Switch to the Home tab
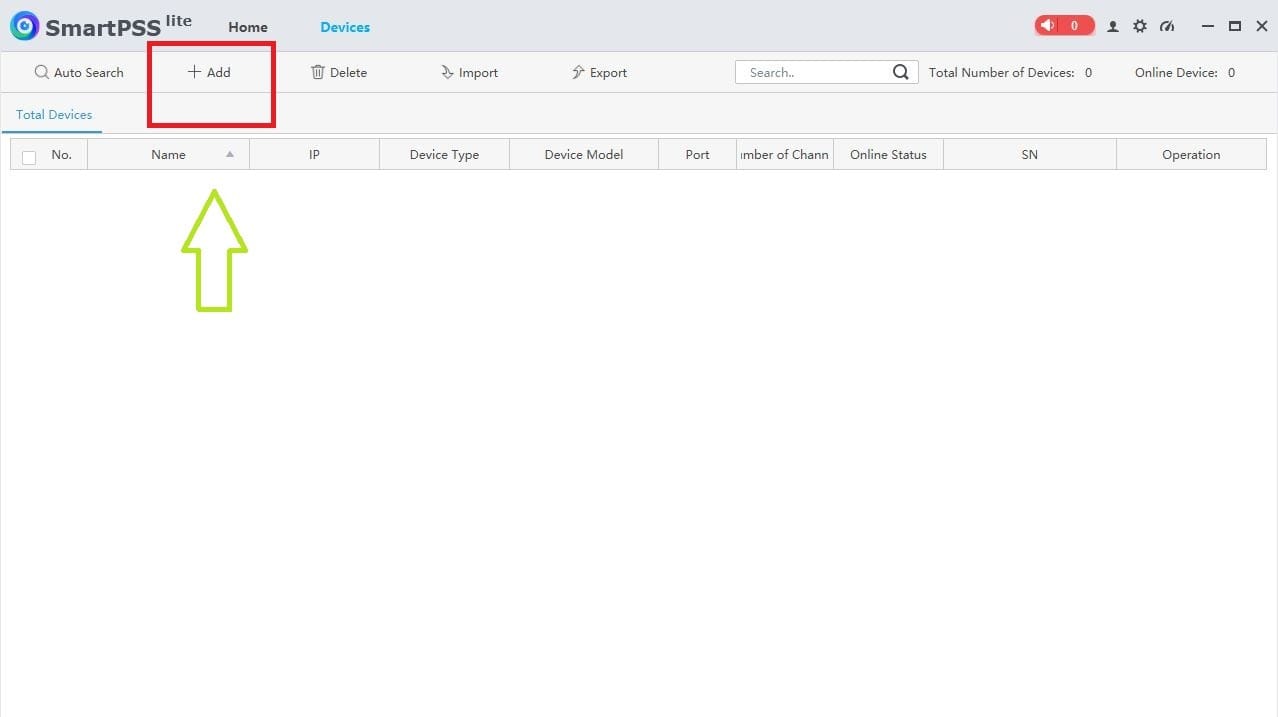Screen dimensions: 1278x717 point(247,27)
